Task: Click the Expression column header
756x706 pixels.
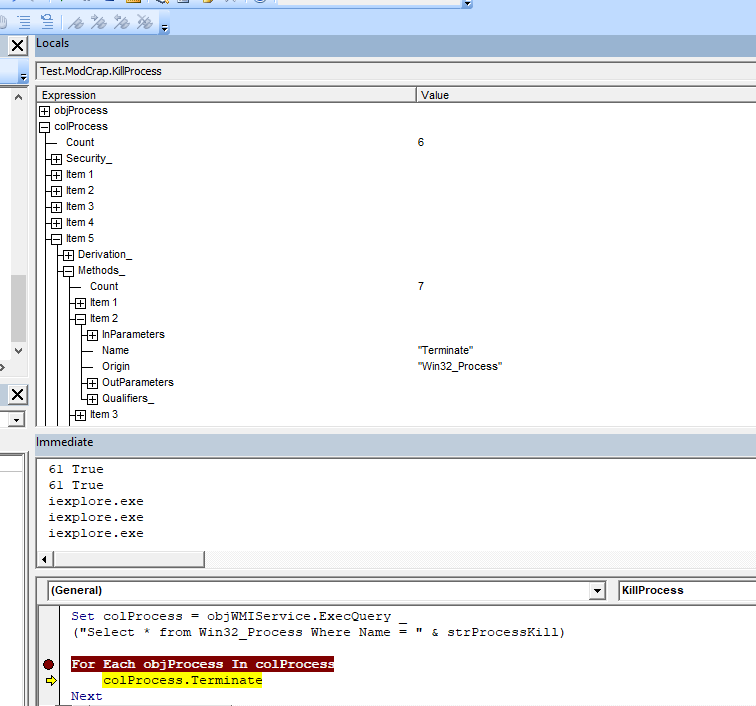Action: point(226,95)
